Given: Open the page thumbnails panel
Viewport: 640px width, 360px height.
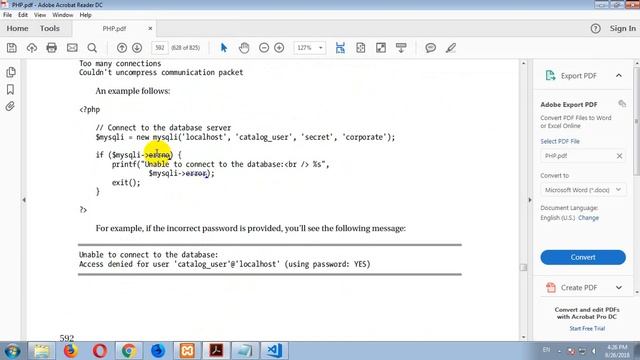Looking at the screenshot, I should pos(11,72).
